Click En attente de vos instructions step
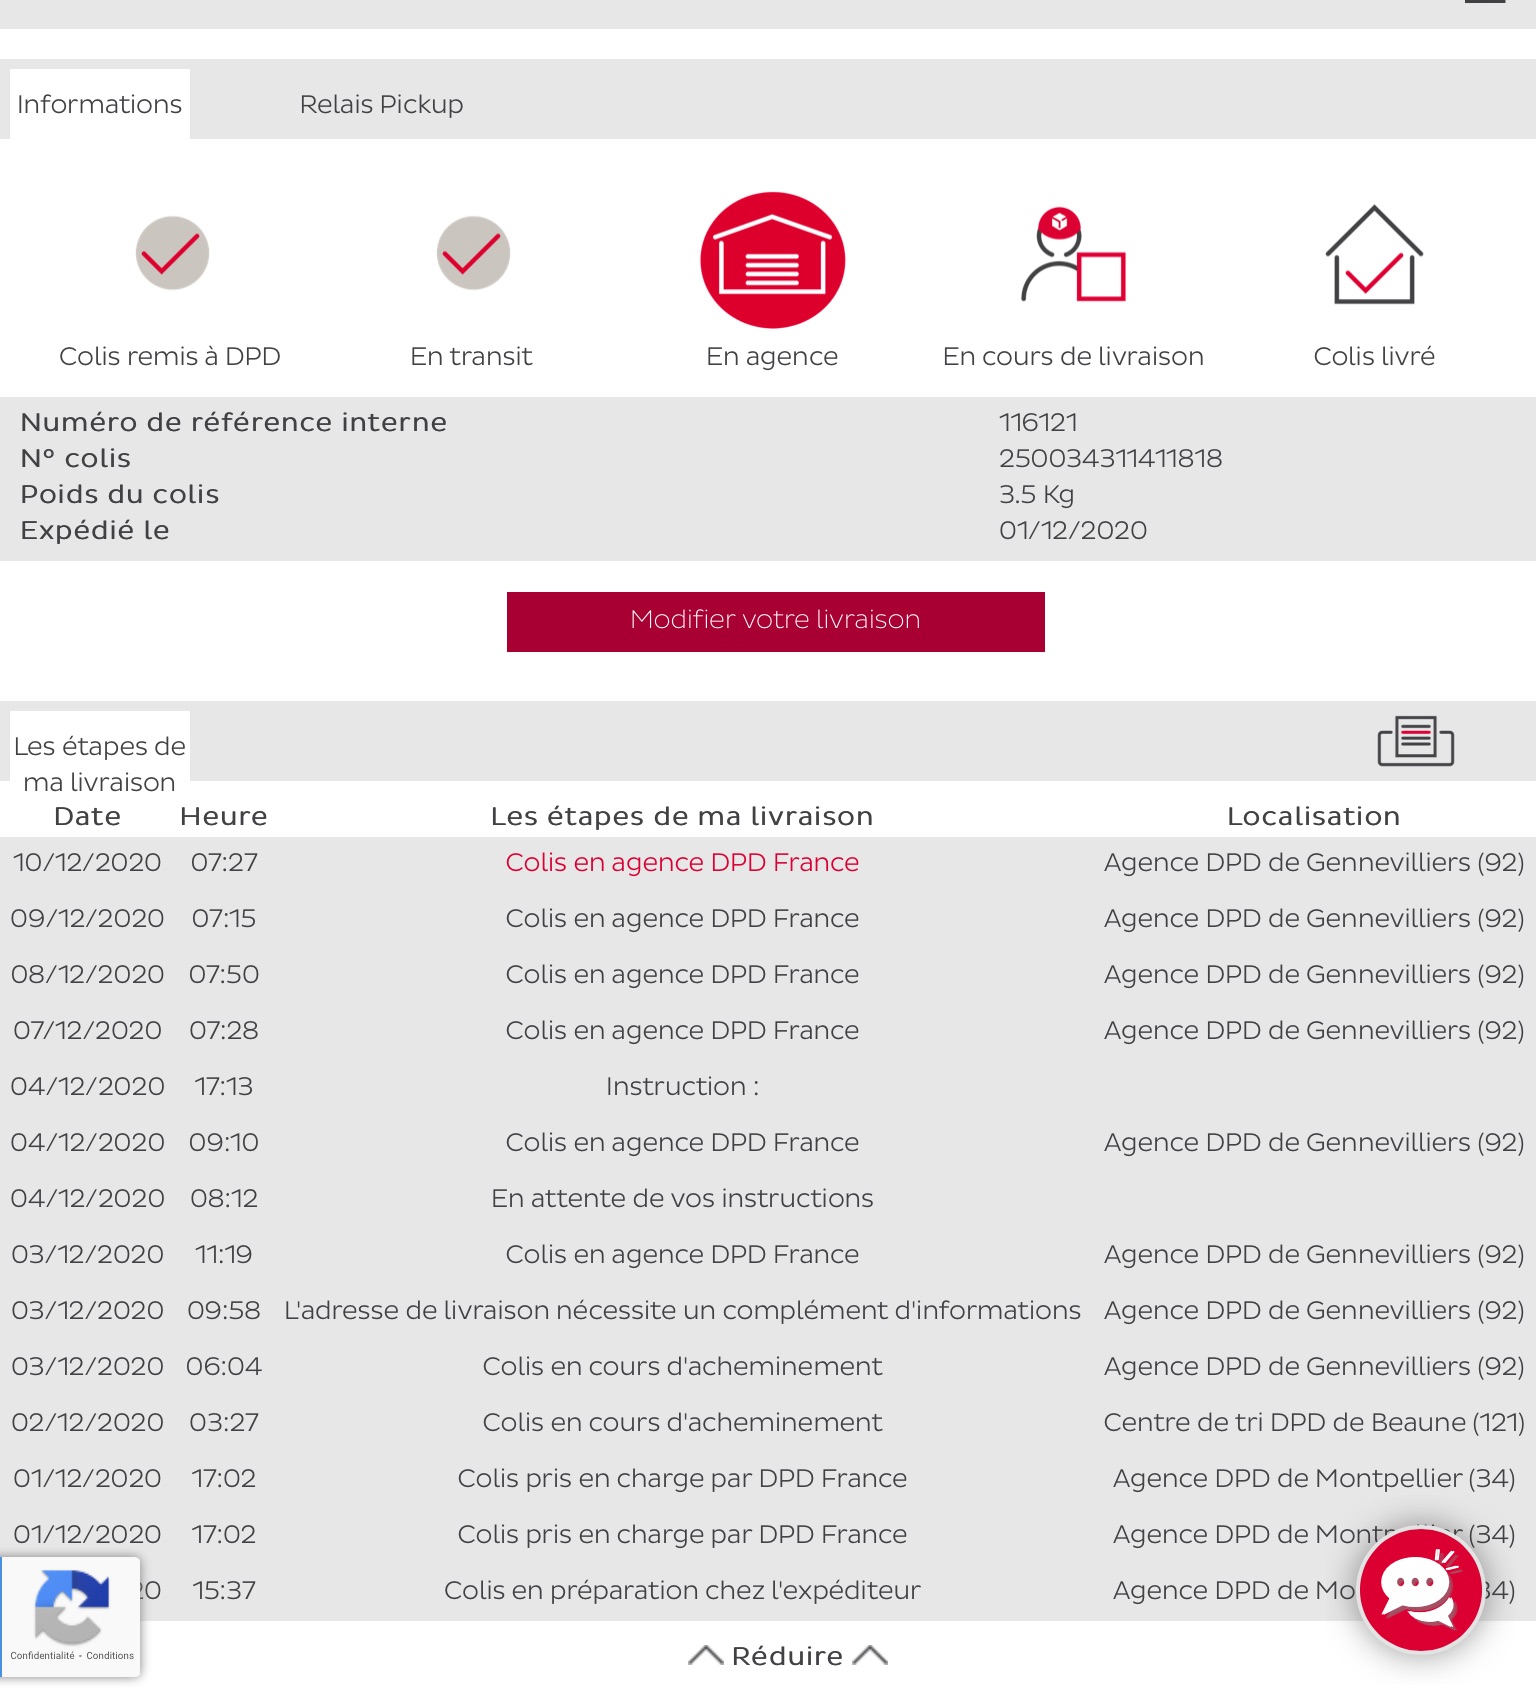The width and height of the screenshot is (1536, 1705). (x=682, y=1198)
